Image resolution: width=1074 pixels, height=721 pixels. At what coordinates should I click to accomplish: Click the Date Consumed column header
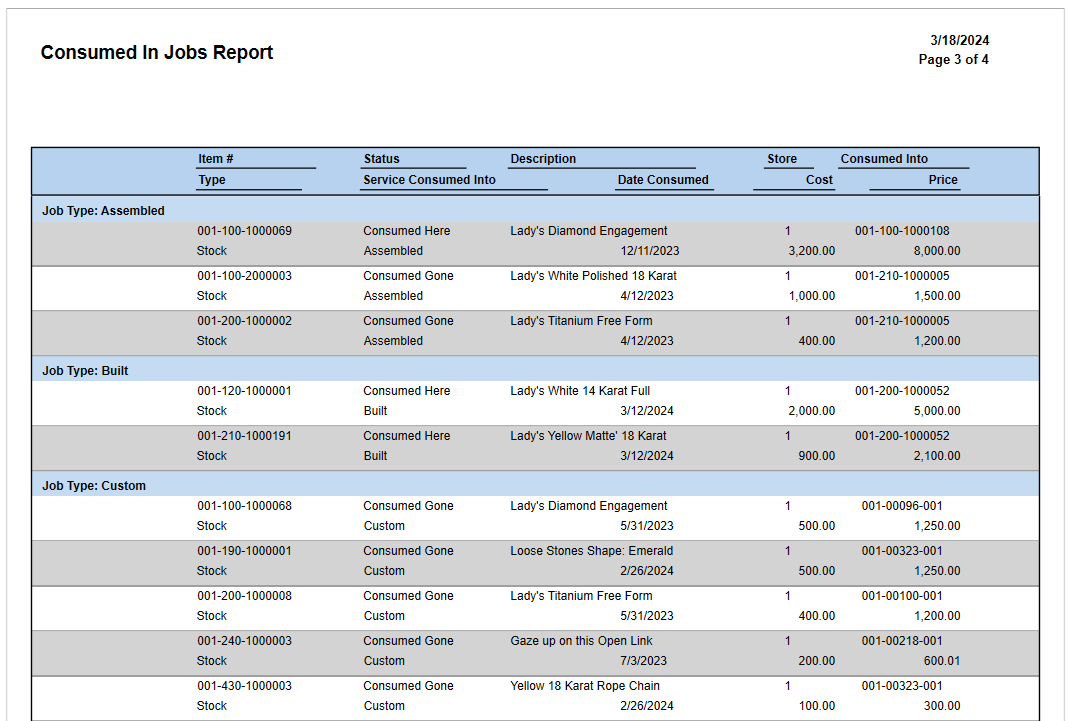[662, 180]
